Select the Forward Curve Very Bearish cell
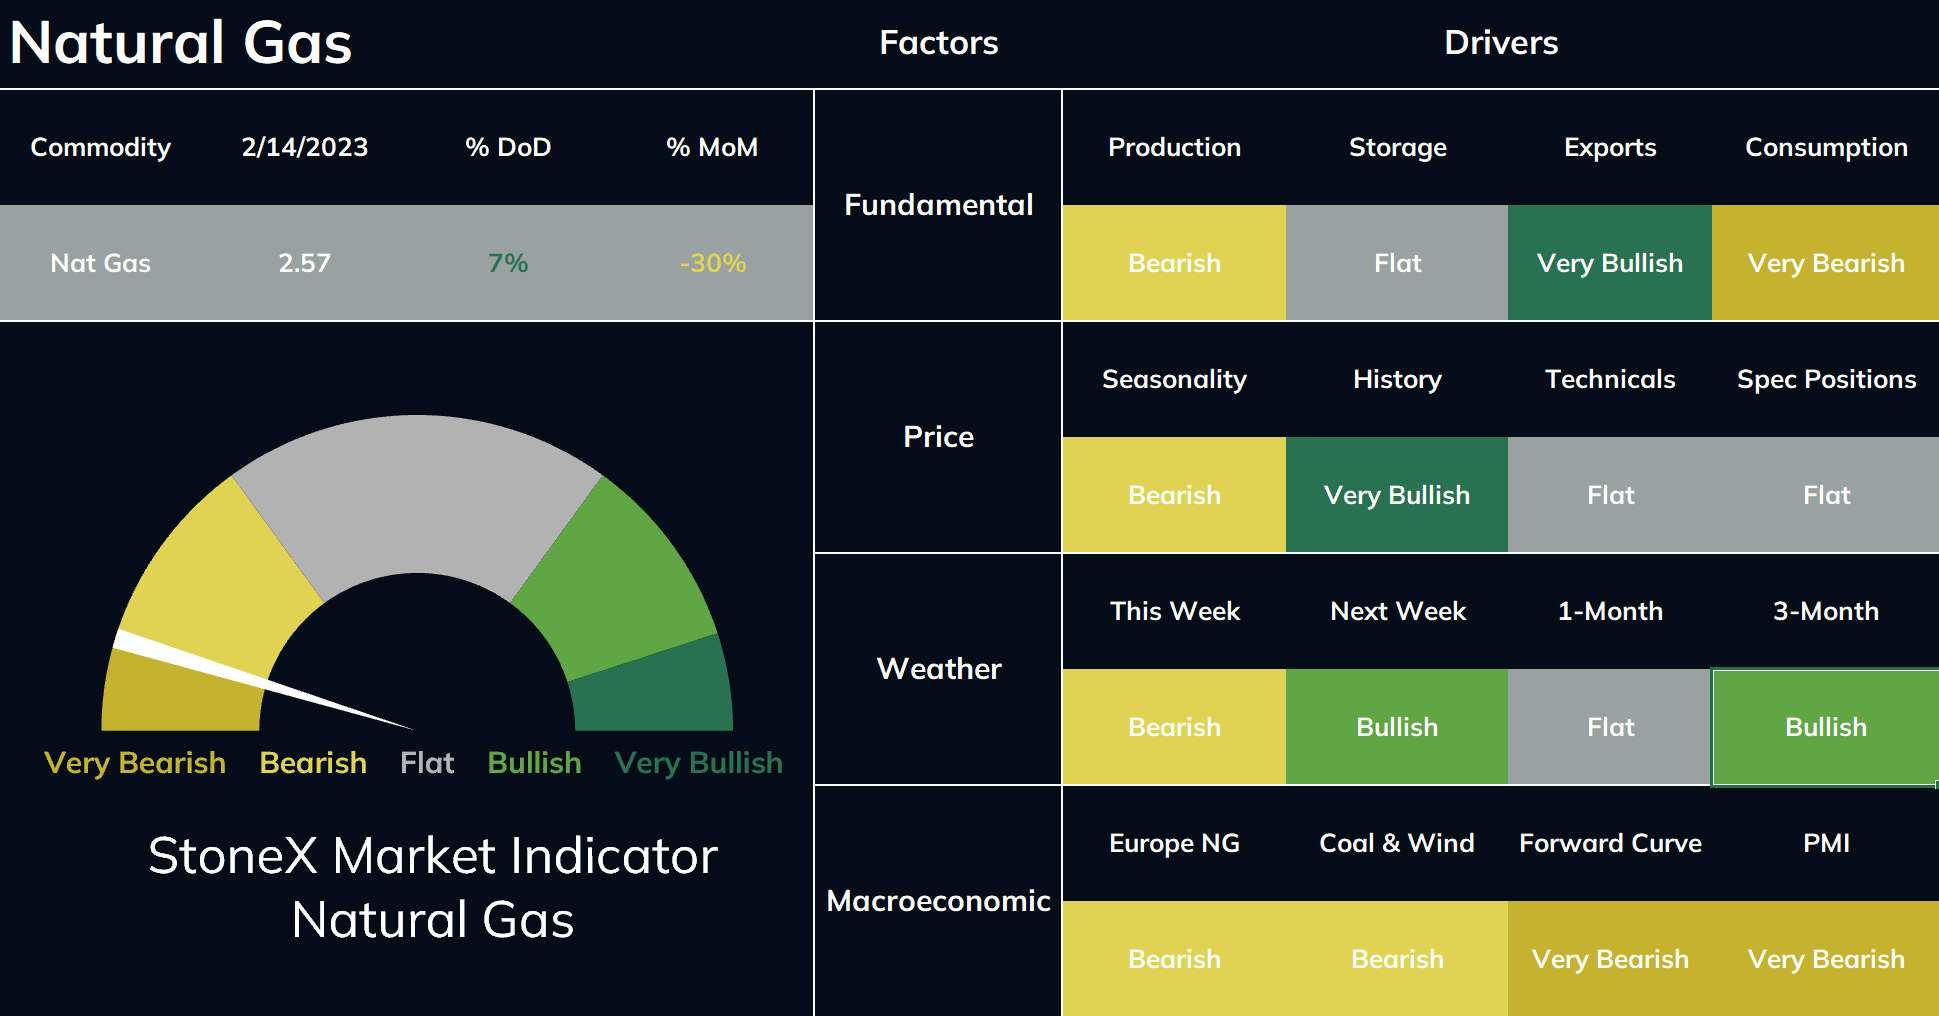 (x=1609, y=959)
